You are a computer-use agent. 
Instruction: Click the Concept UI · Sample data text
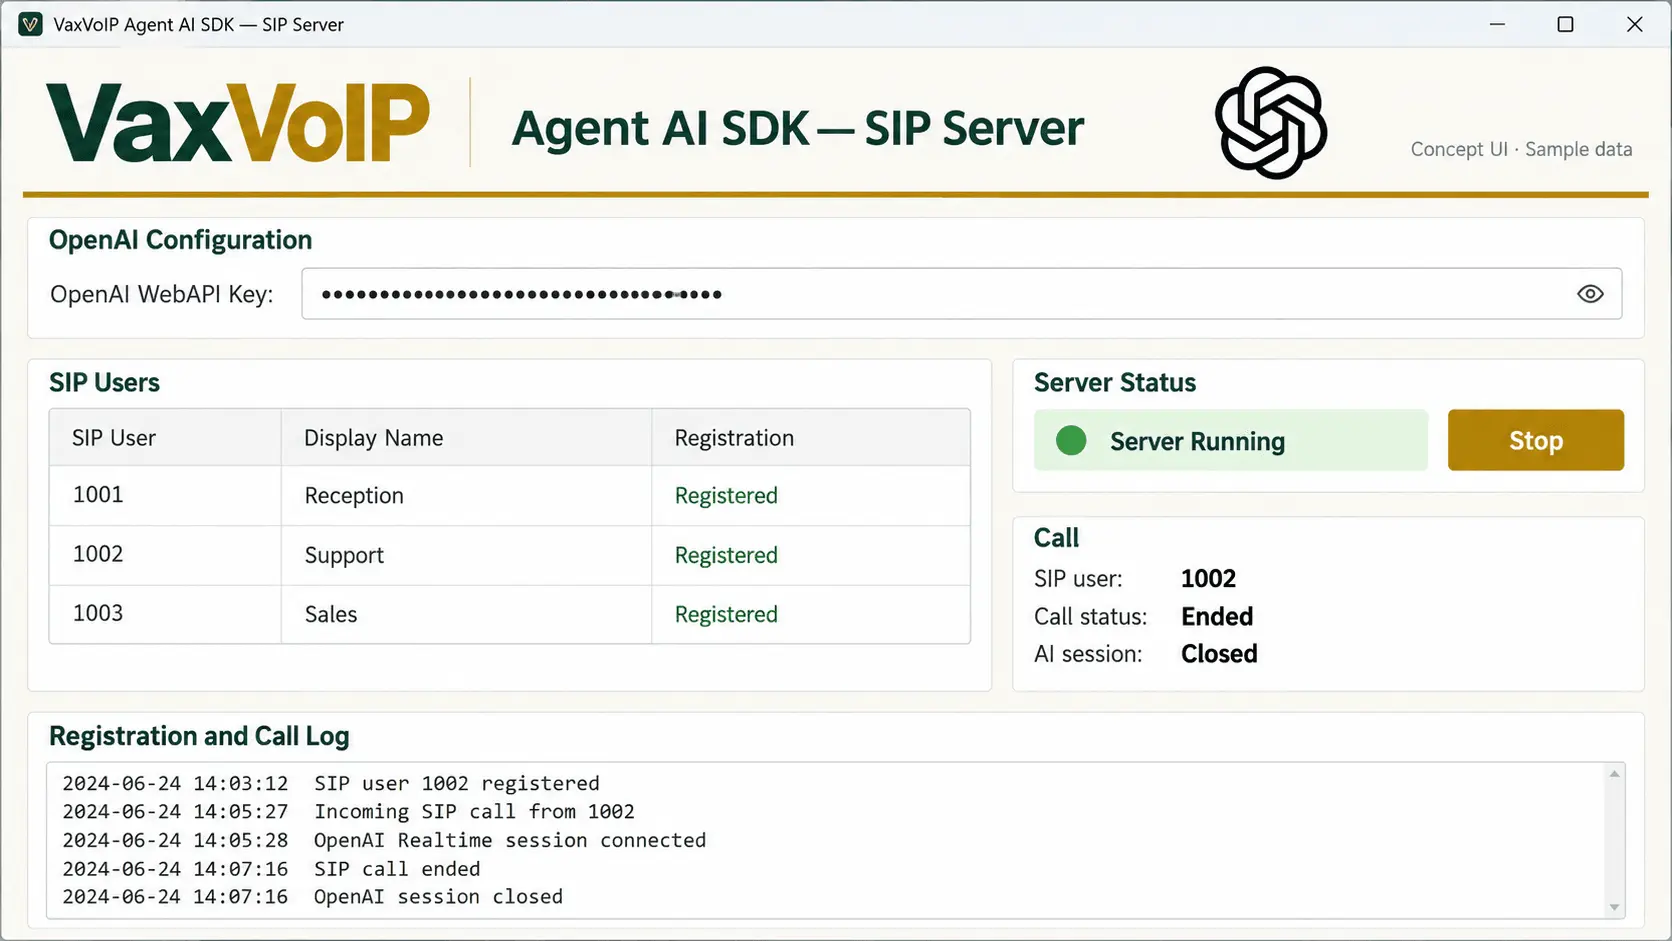pos(1521,149)
